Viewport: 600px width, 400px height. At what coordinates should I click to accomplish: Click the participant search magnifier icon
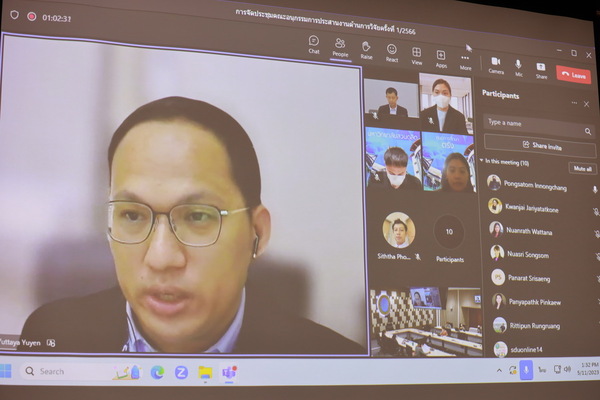[x=588, y=132]
